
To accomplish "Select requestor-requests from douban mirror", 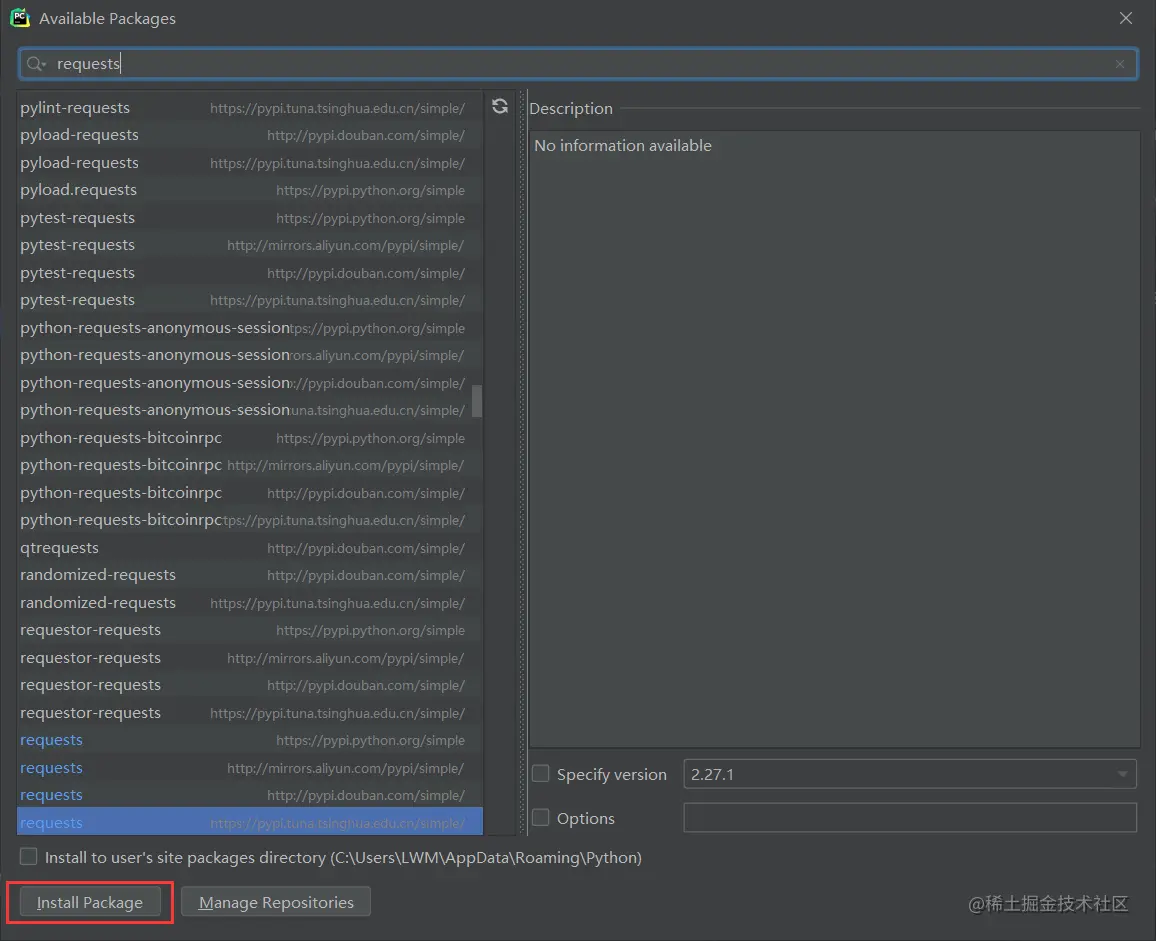I will pos(250,684).
